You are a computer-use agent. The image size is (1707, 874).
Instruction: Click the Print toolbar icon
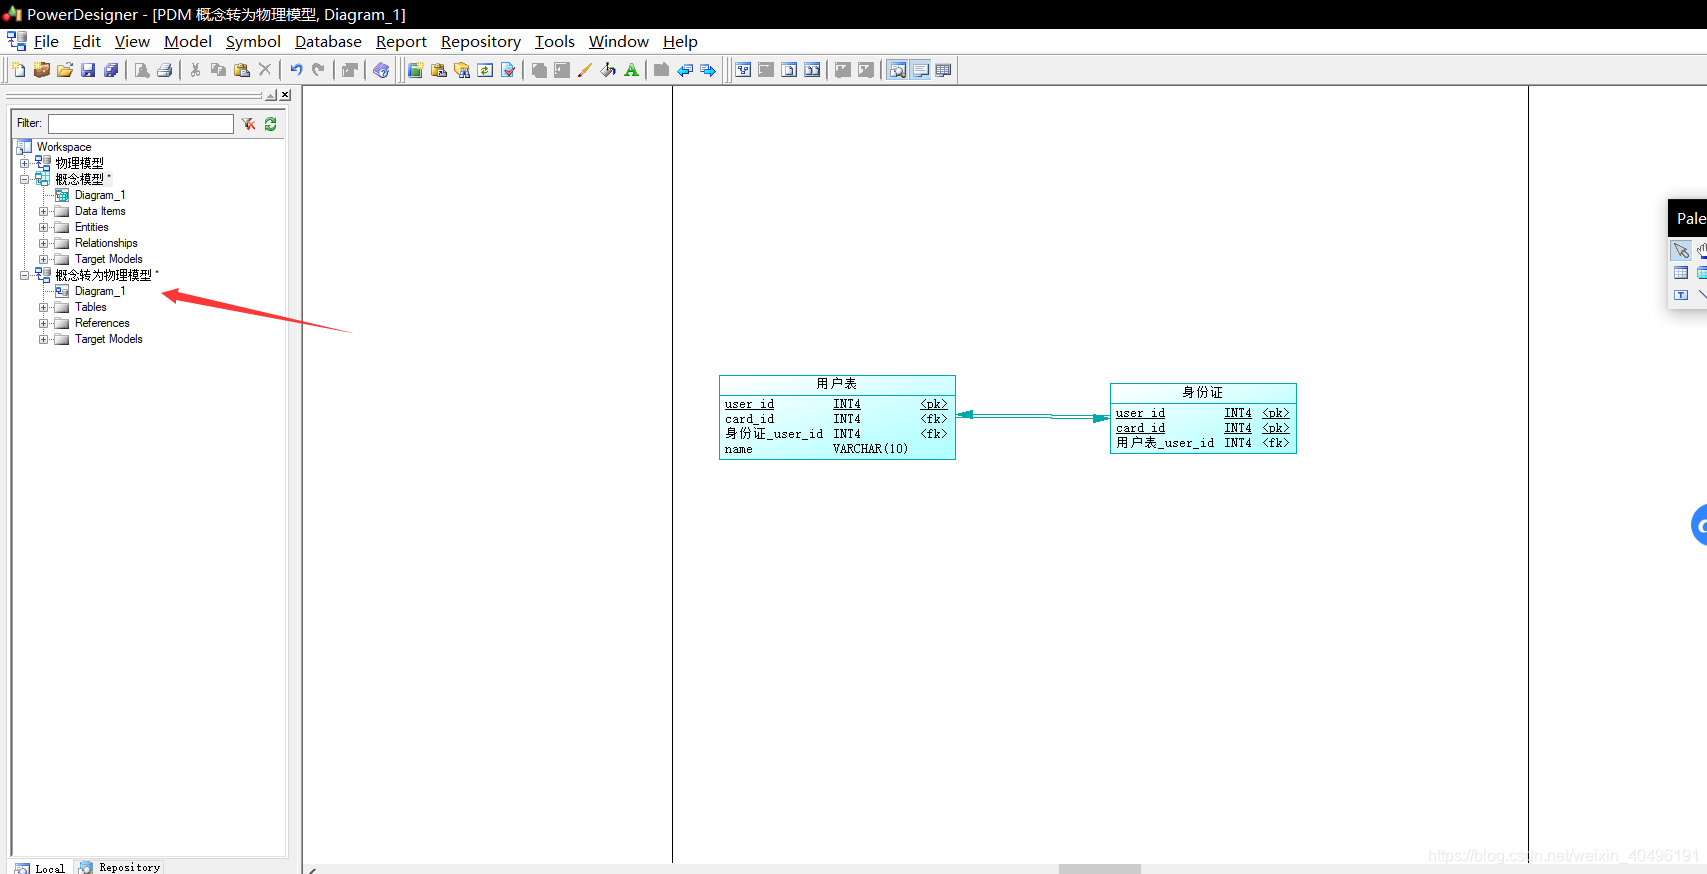click(165, 70)
